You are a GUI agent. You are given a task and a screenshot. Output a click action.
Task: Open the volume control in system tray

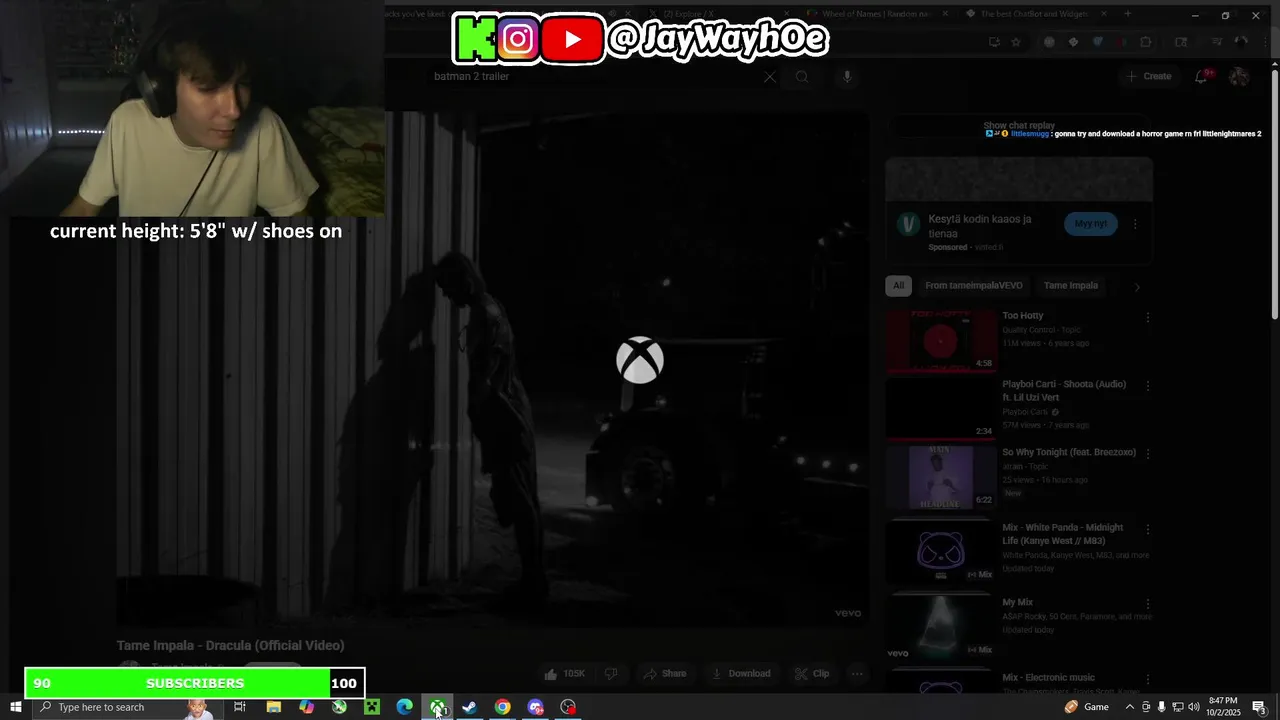pos(1193,707)
